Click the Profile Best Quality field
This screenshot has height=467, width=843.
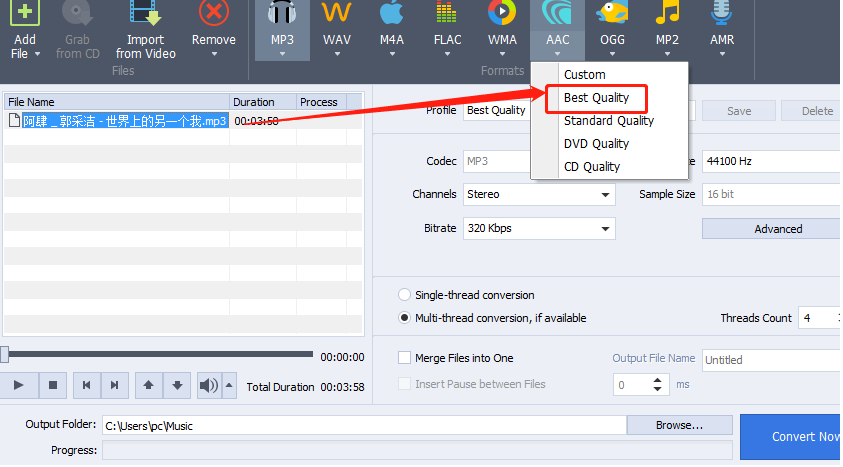pos(497,110)
